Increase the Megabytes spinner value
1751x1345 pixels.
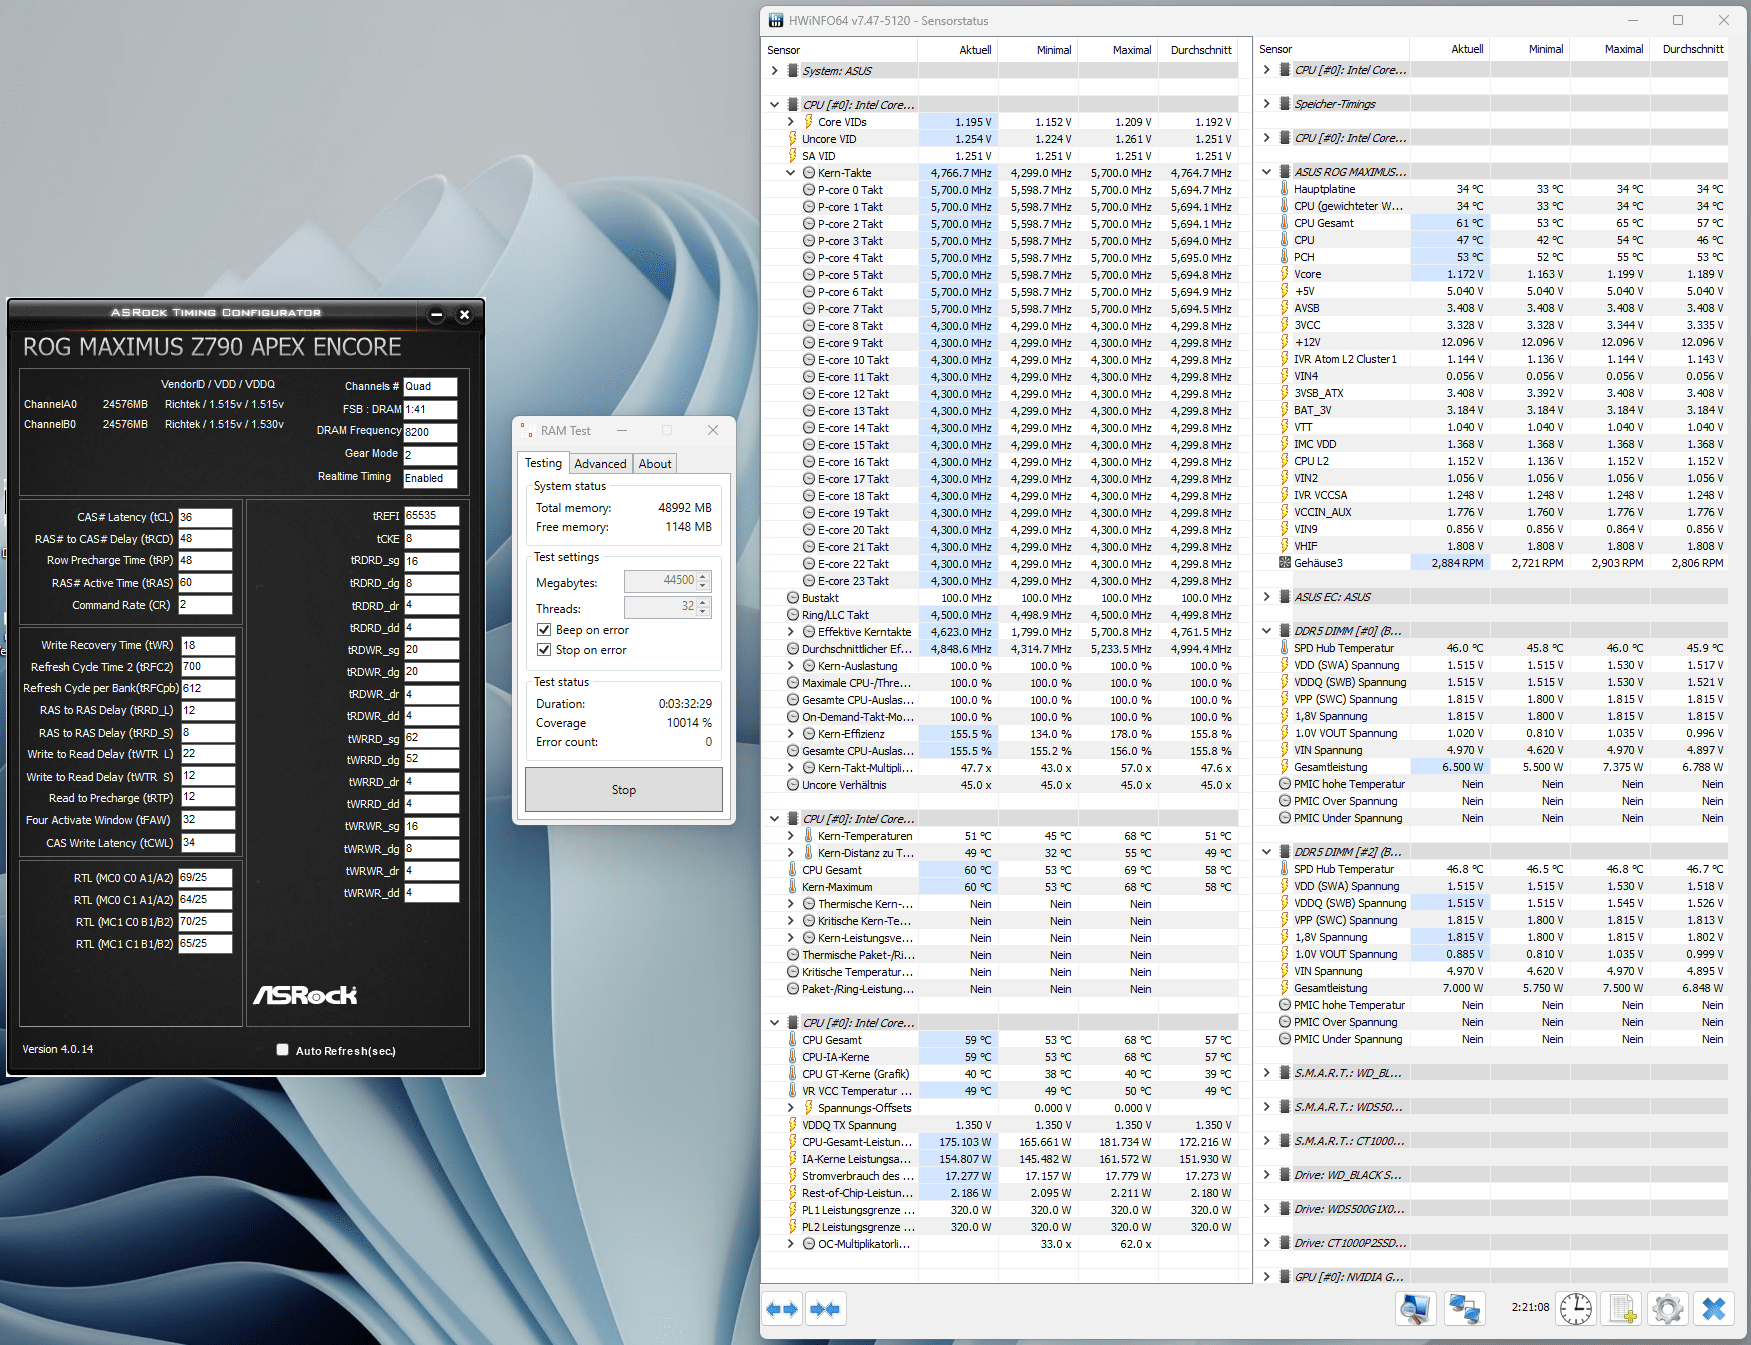tap(704, 576)
